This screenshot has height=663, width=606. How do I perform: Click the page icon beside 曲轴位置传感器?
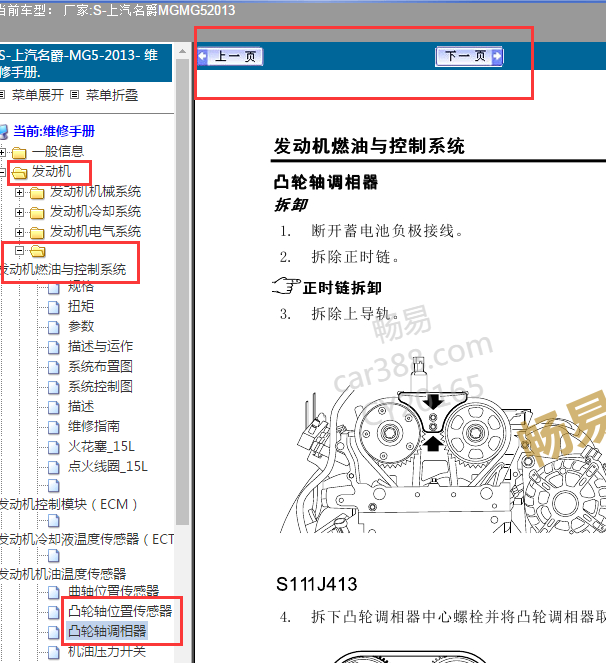click(x=54, y=592)
